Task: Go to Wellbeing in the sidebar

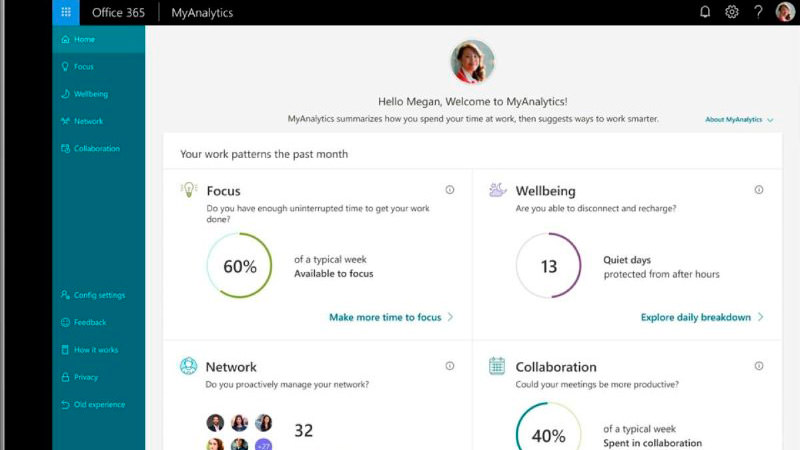Action: 90,94
